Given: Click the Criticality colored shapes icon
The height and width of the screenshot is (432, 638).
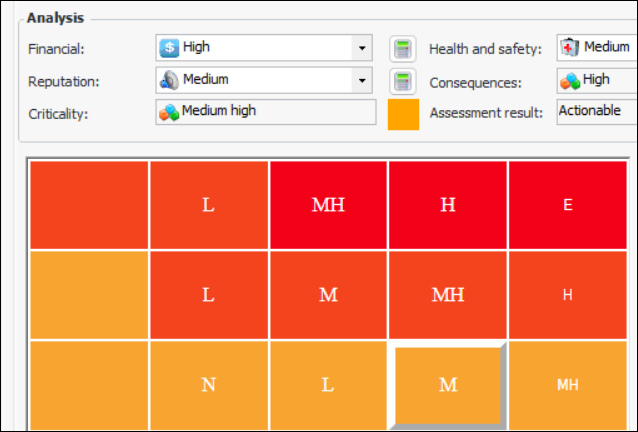Looking at the screenshot, I should coord(169,112).
